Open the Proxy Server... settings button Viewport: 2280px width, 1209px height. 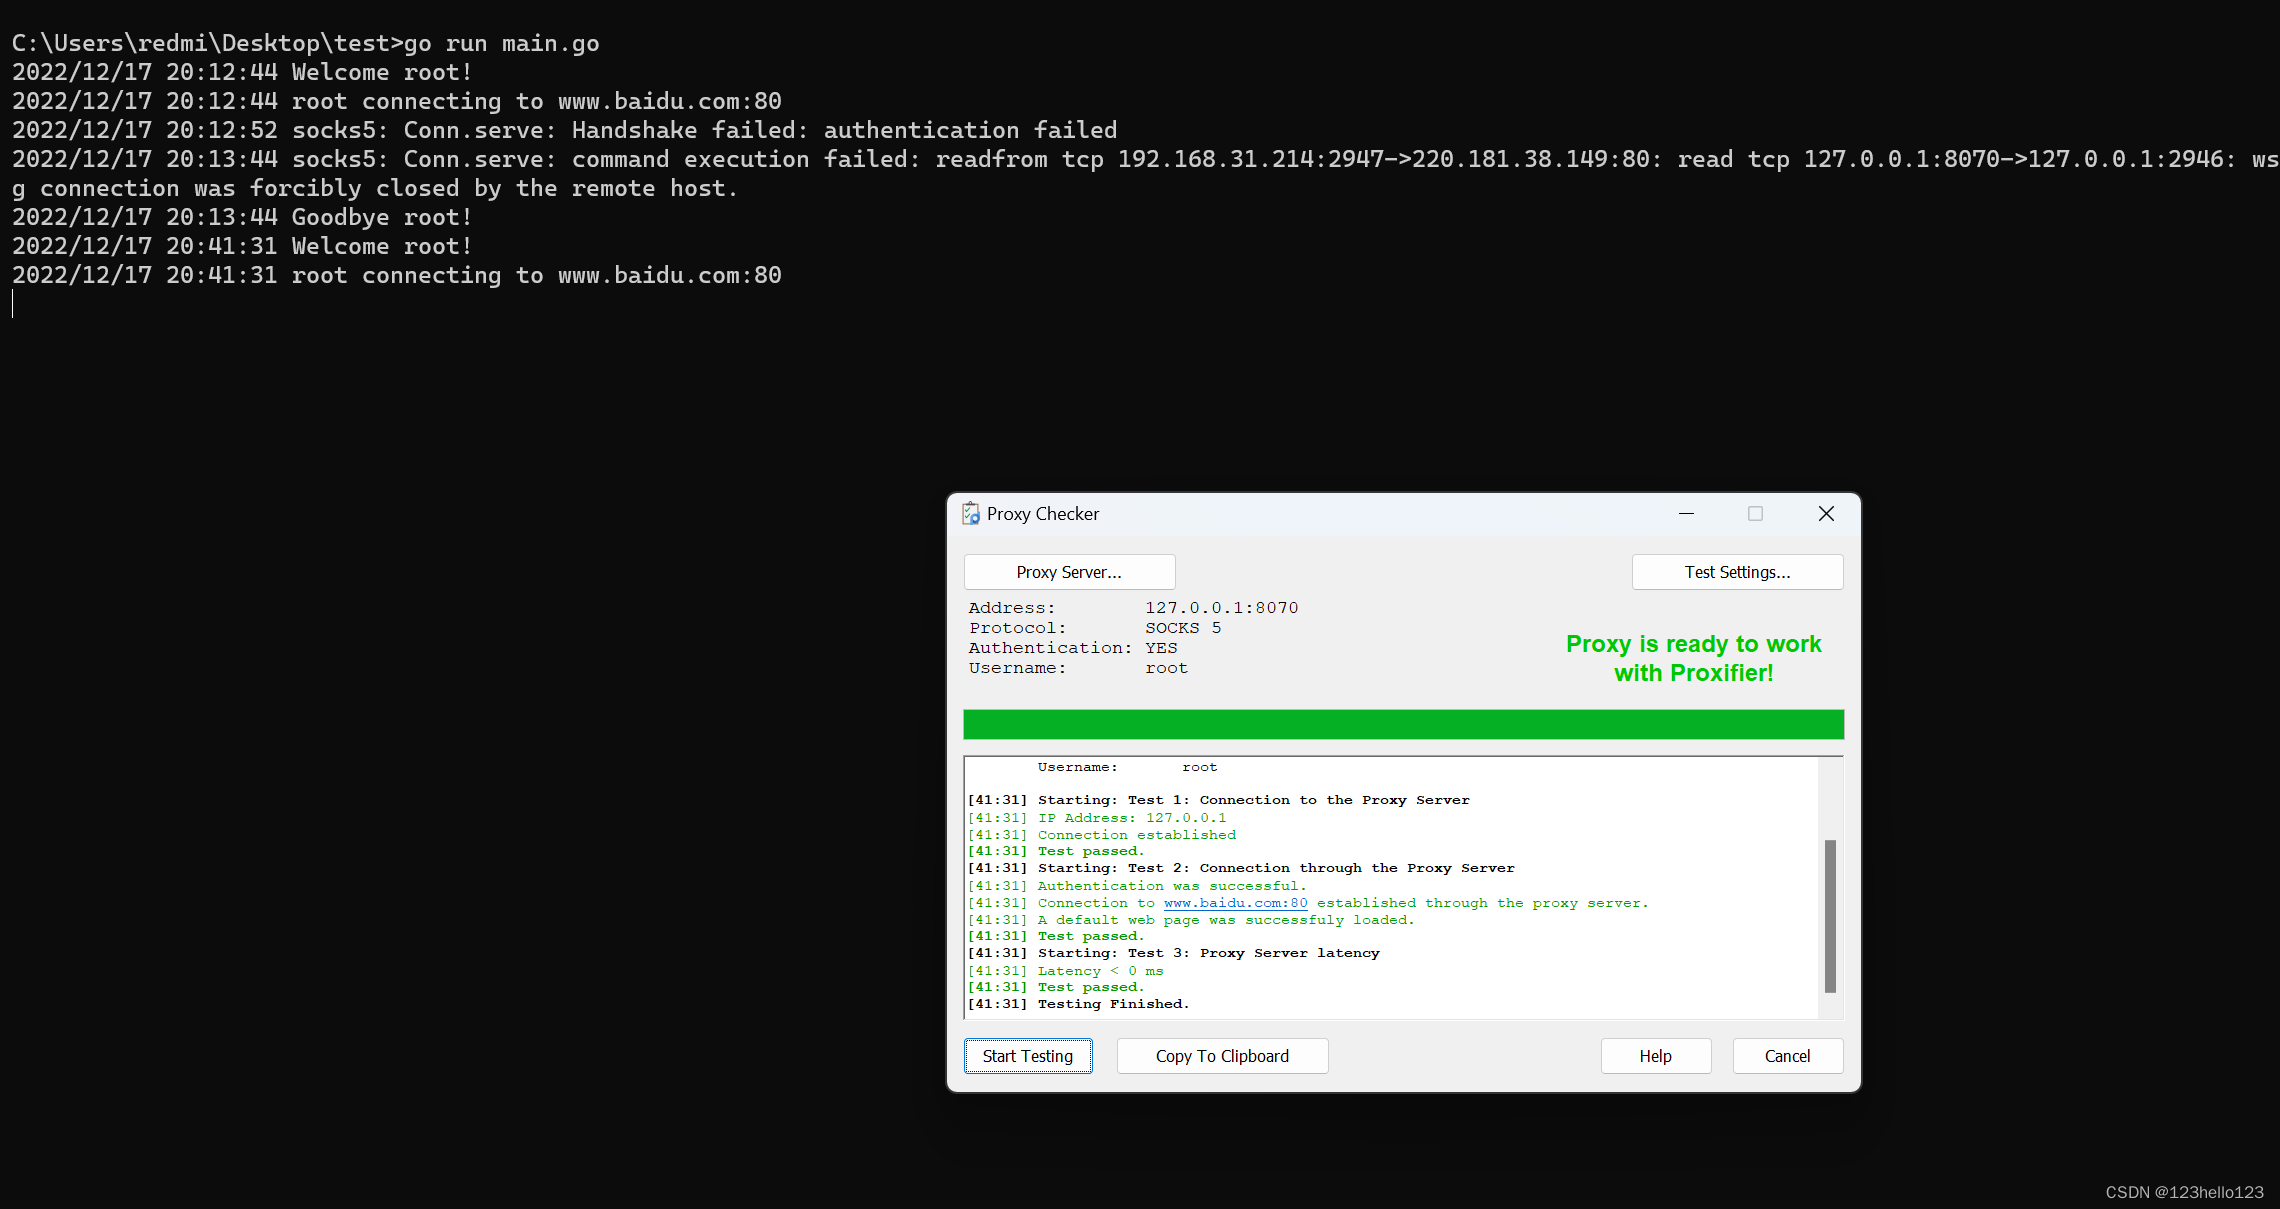click(x=1069, y=572)
